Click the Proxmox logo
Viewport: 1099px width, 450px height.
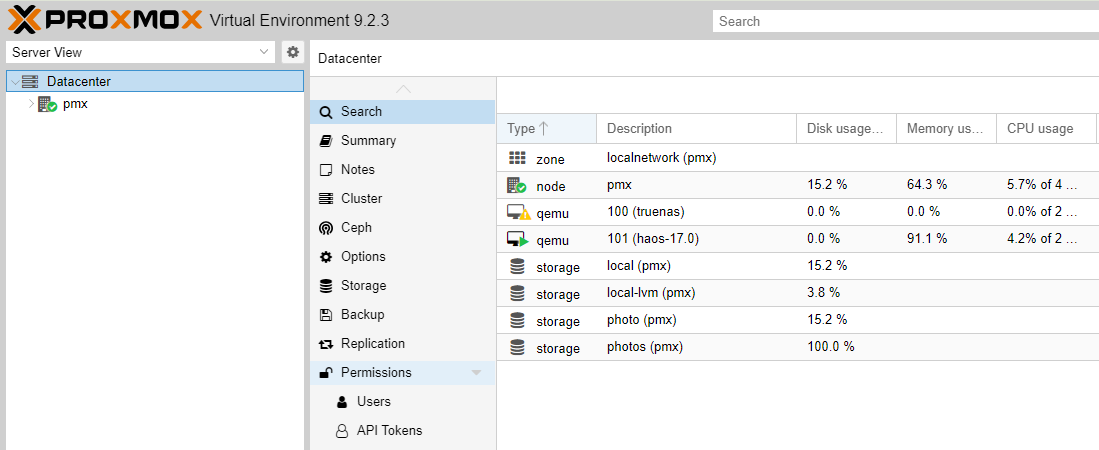[x=104, y=20]
